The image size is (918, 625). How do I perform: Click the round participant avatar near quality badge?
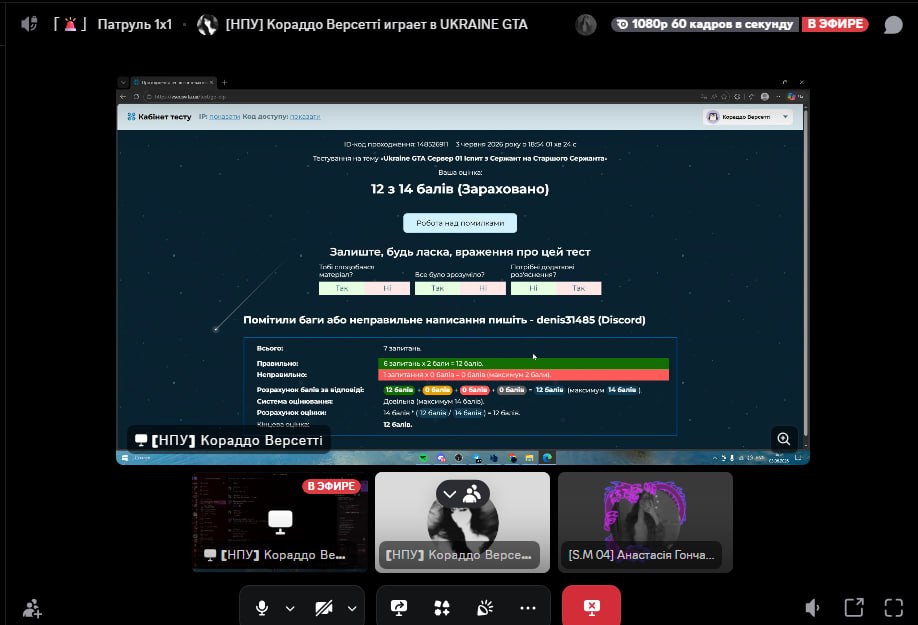(585, 25)
